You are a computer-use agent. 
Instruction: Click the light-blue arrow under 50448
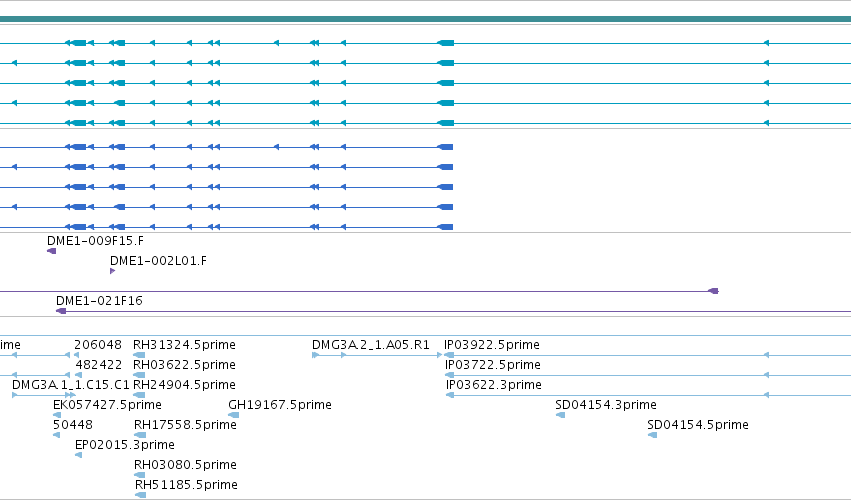pos(56,435)
